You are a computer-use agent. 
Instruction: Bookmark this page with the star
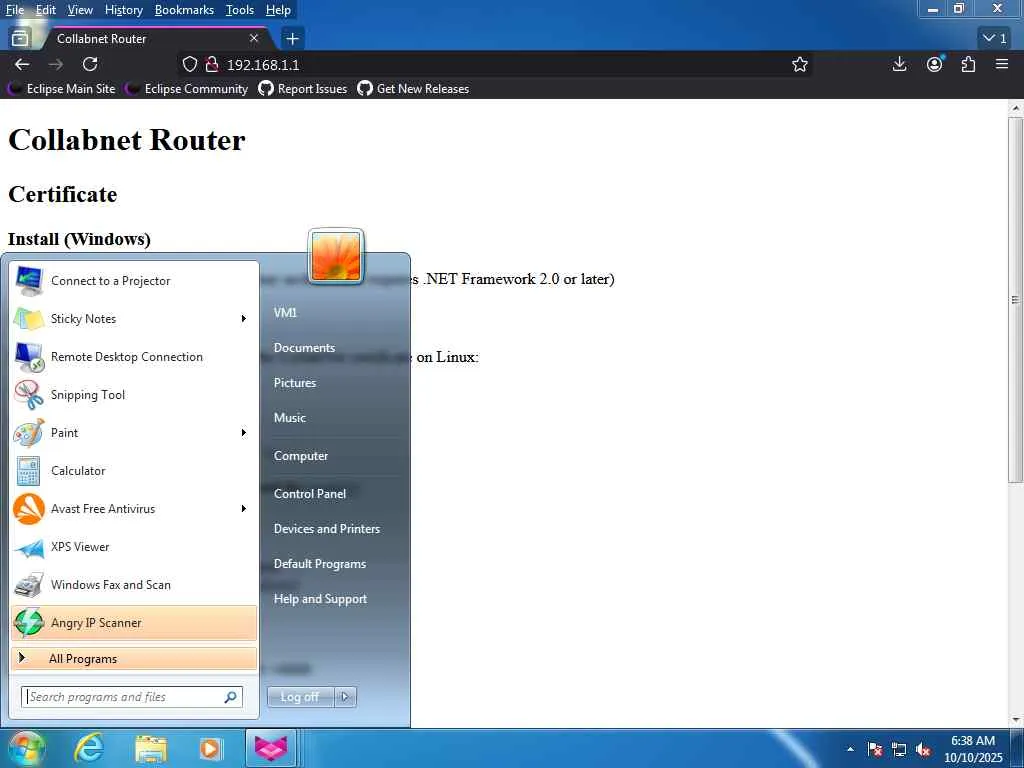[799, 64]
